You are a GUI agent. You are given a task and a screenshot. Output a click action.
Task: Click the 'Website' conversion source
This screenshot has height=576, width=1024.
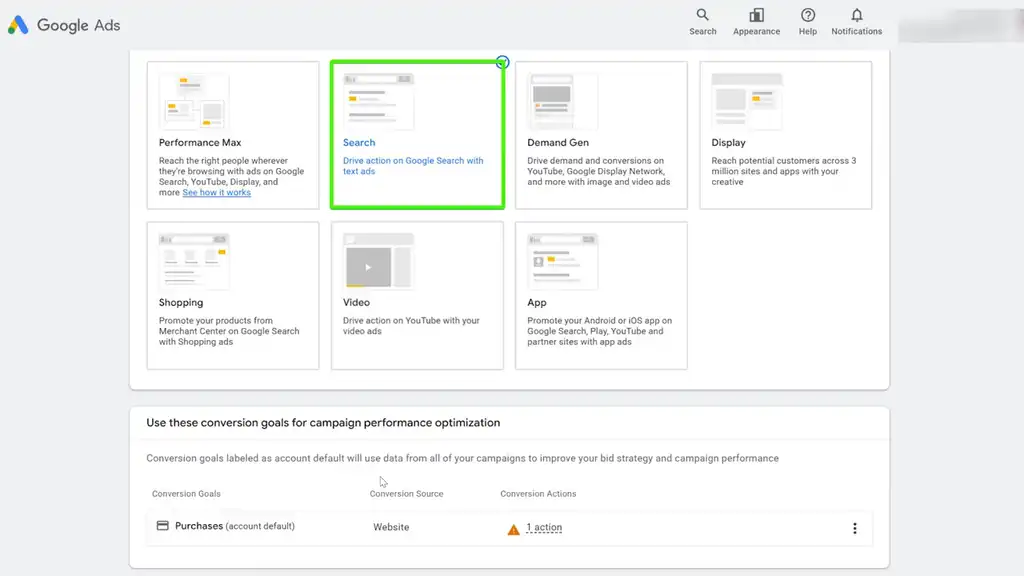coord(391,527)
